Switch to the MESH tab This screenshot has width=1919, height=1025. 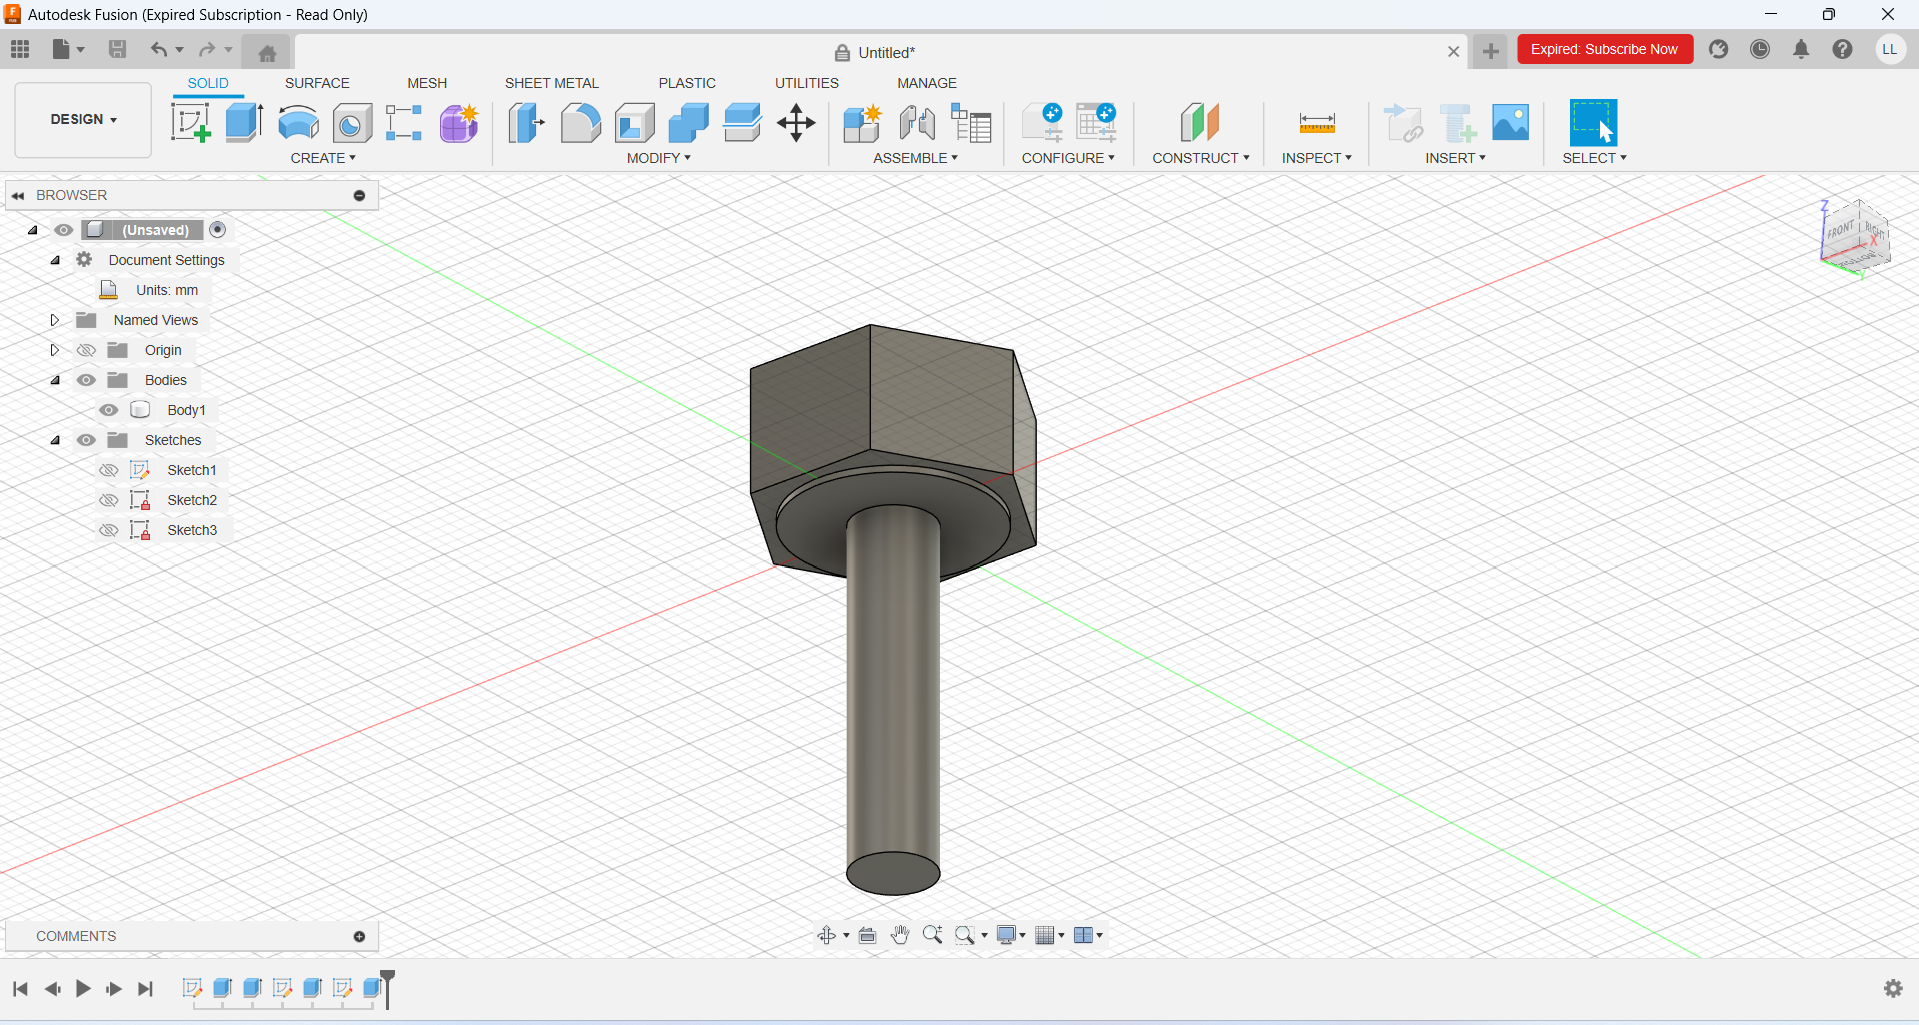427,83
